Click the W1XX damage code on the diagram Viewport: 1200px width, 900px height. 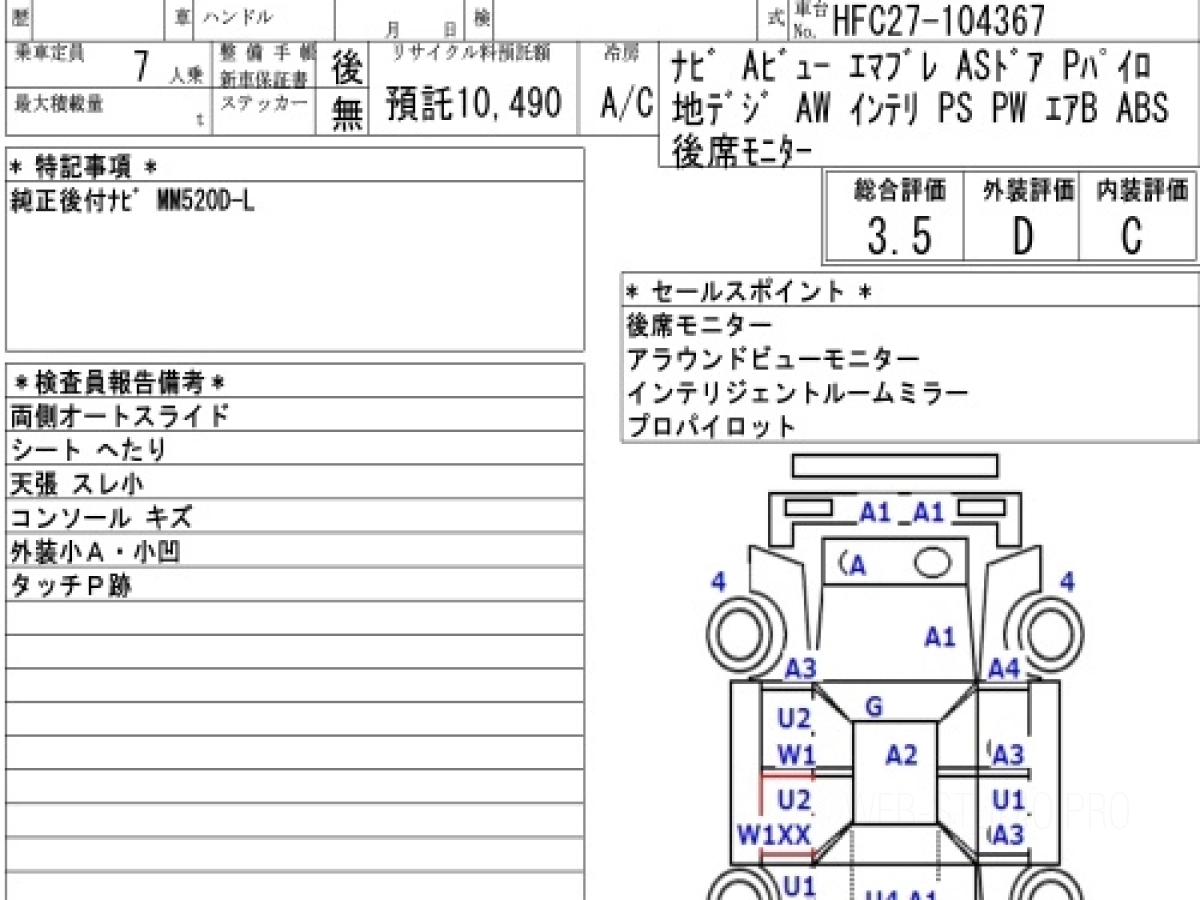(x=774, y=834)
